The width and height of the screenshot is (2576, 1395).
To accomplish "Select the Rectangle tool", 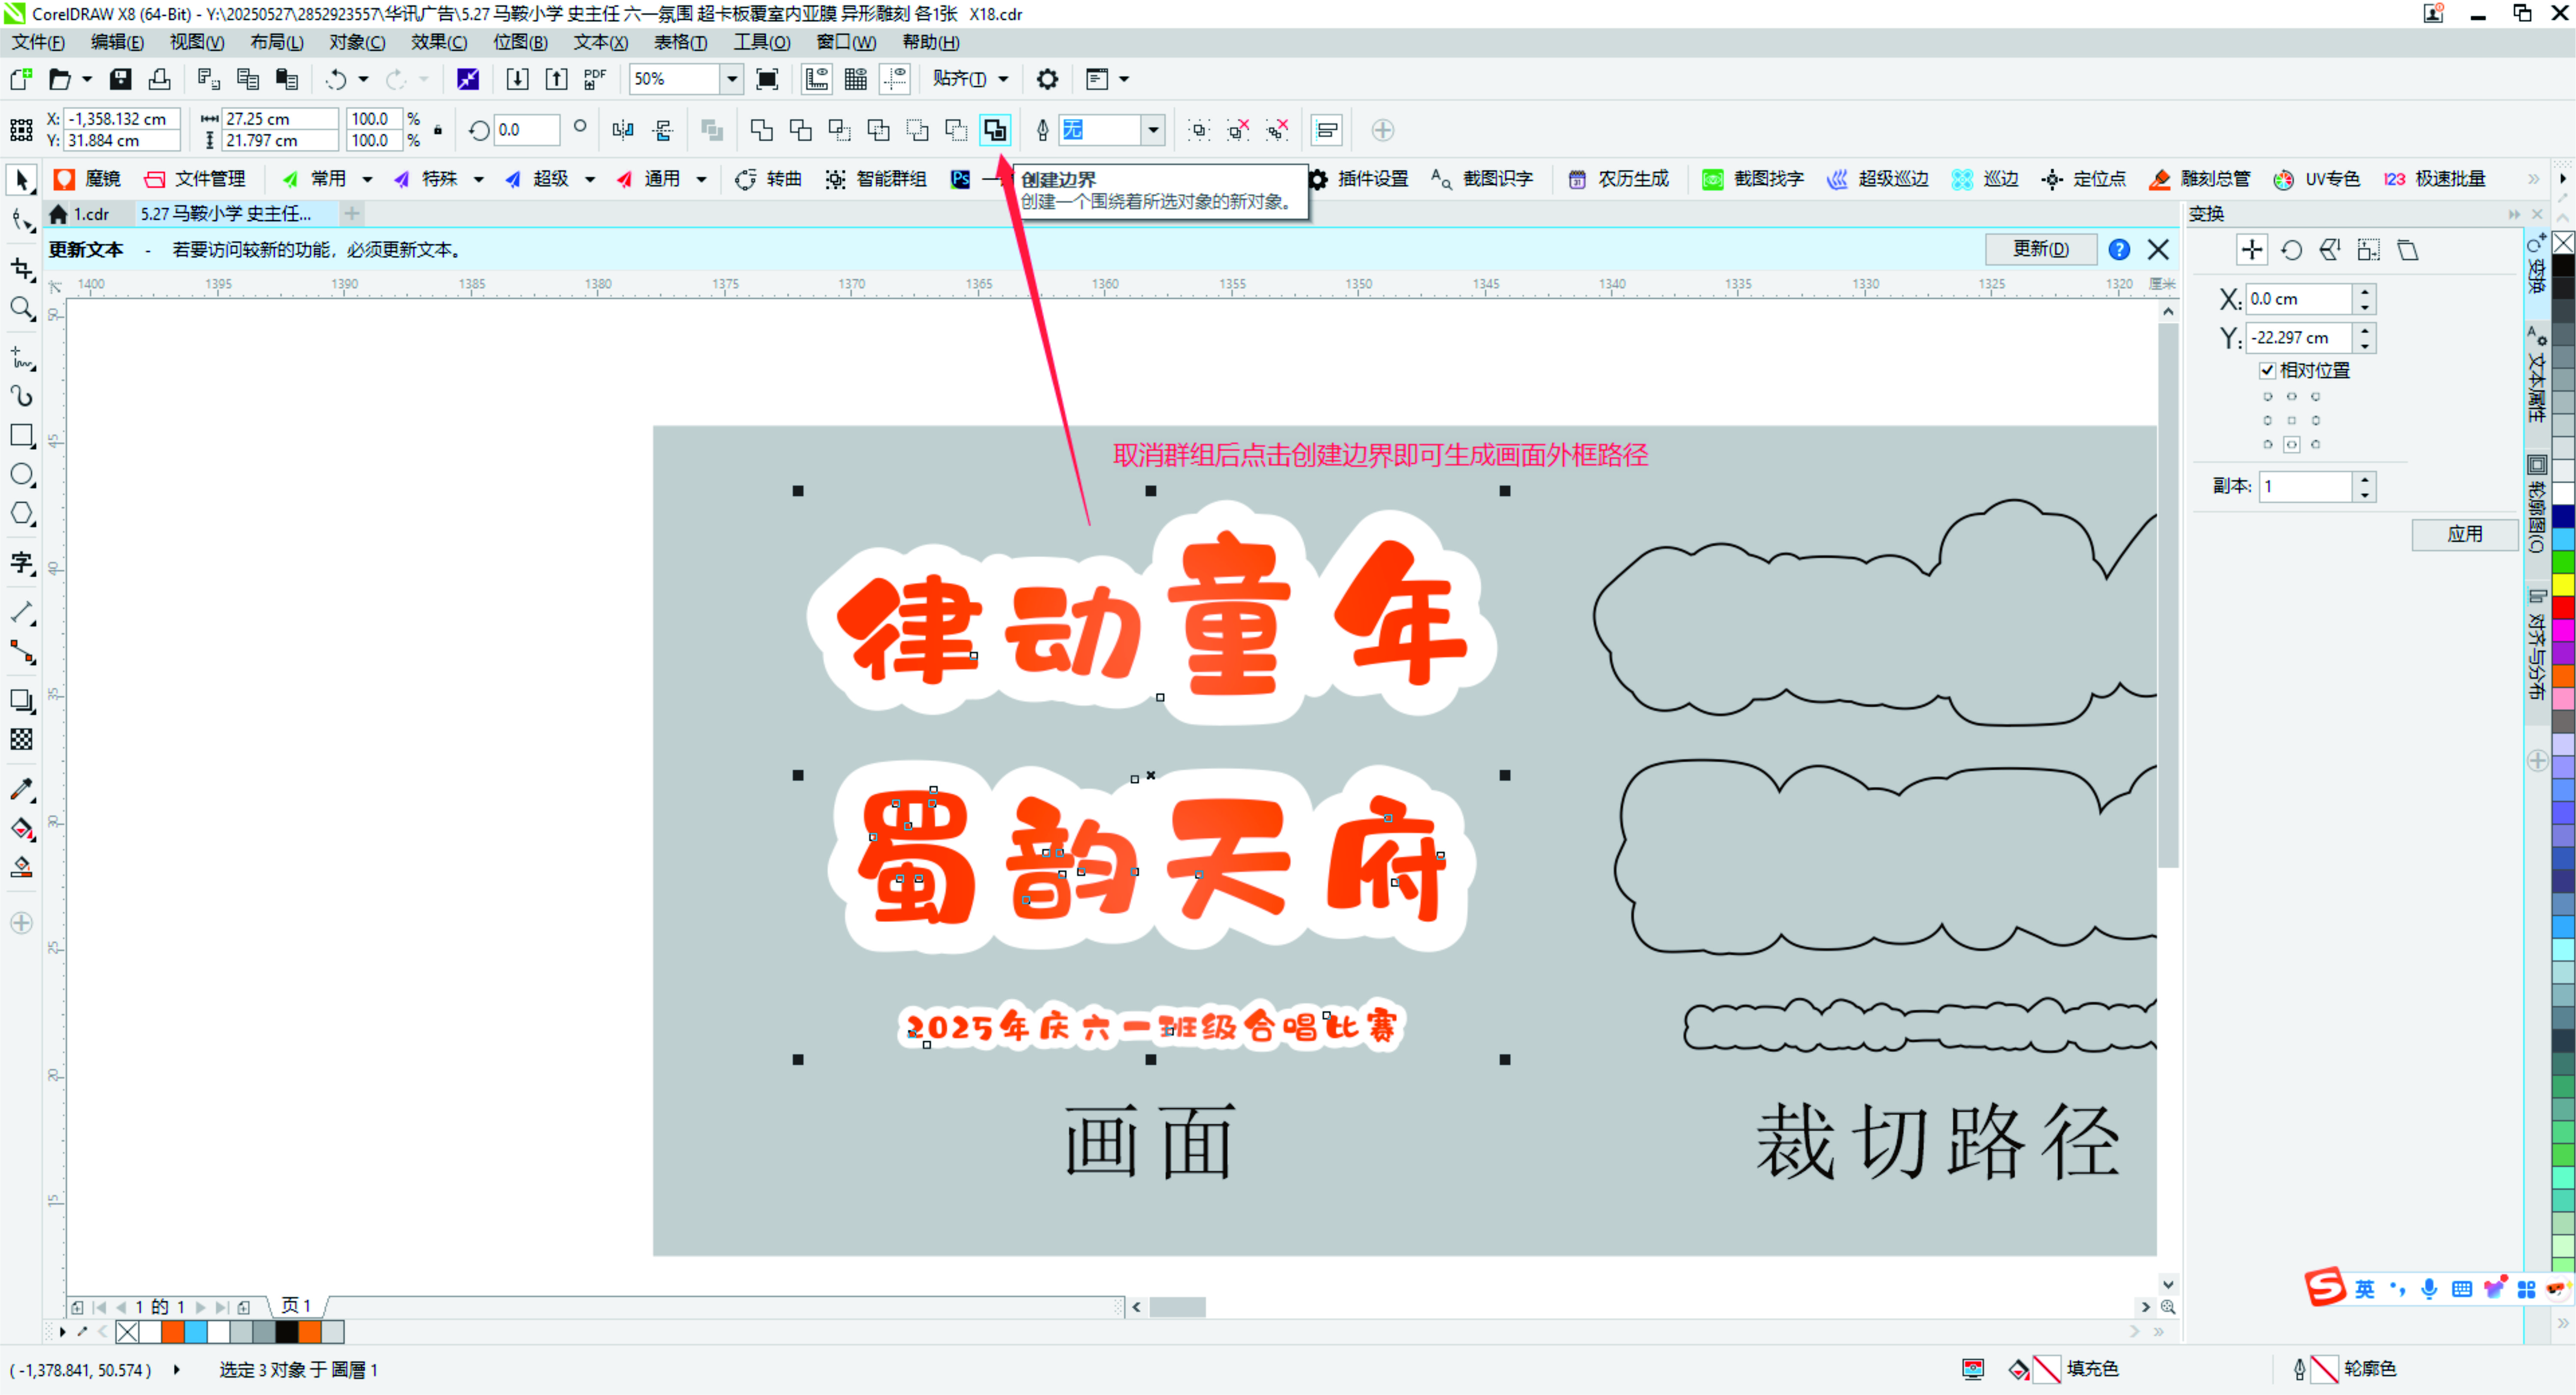I will tap(21, 436).
